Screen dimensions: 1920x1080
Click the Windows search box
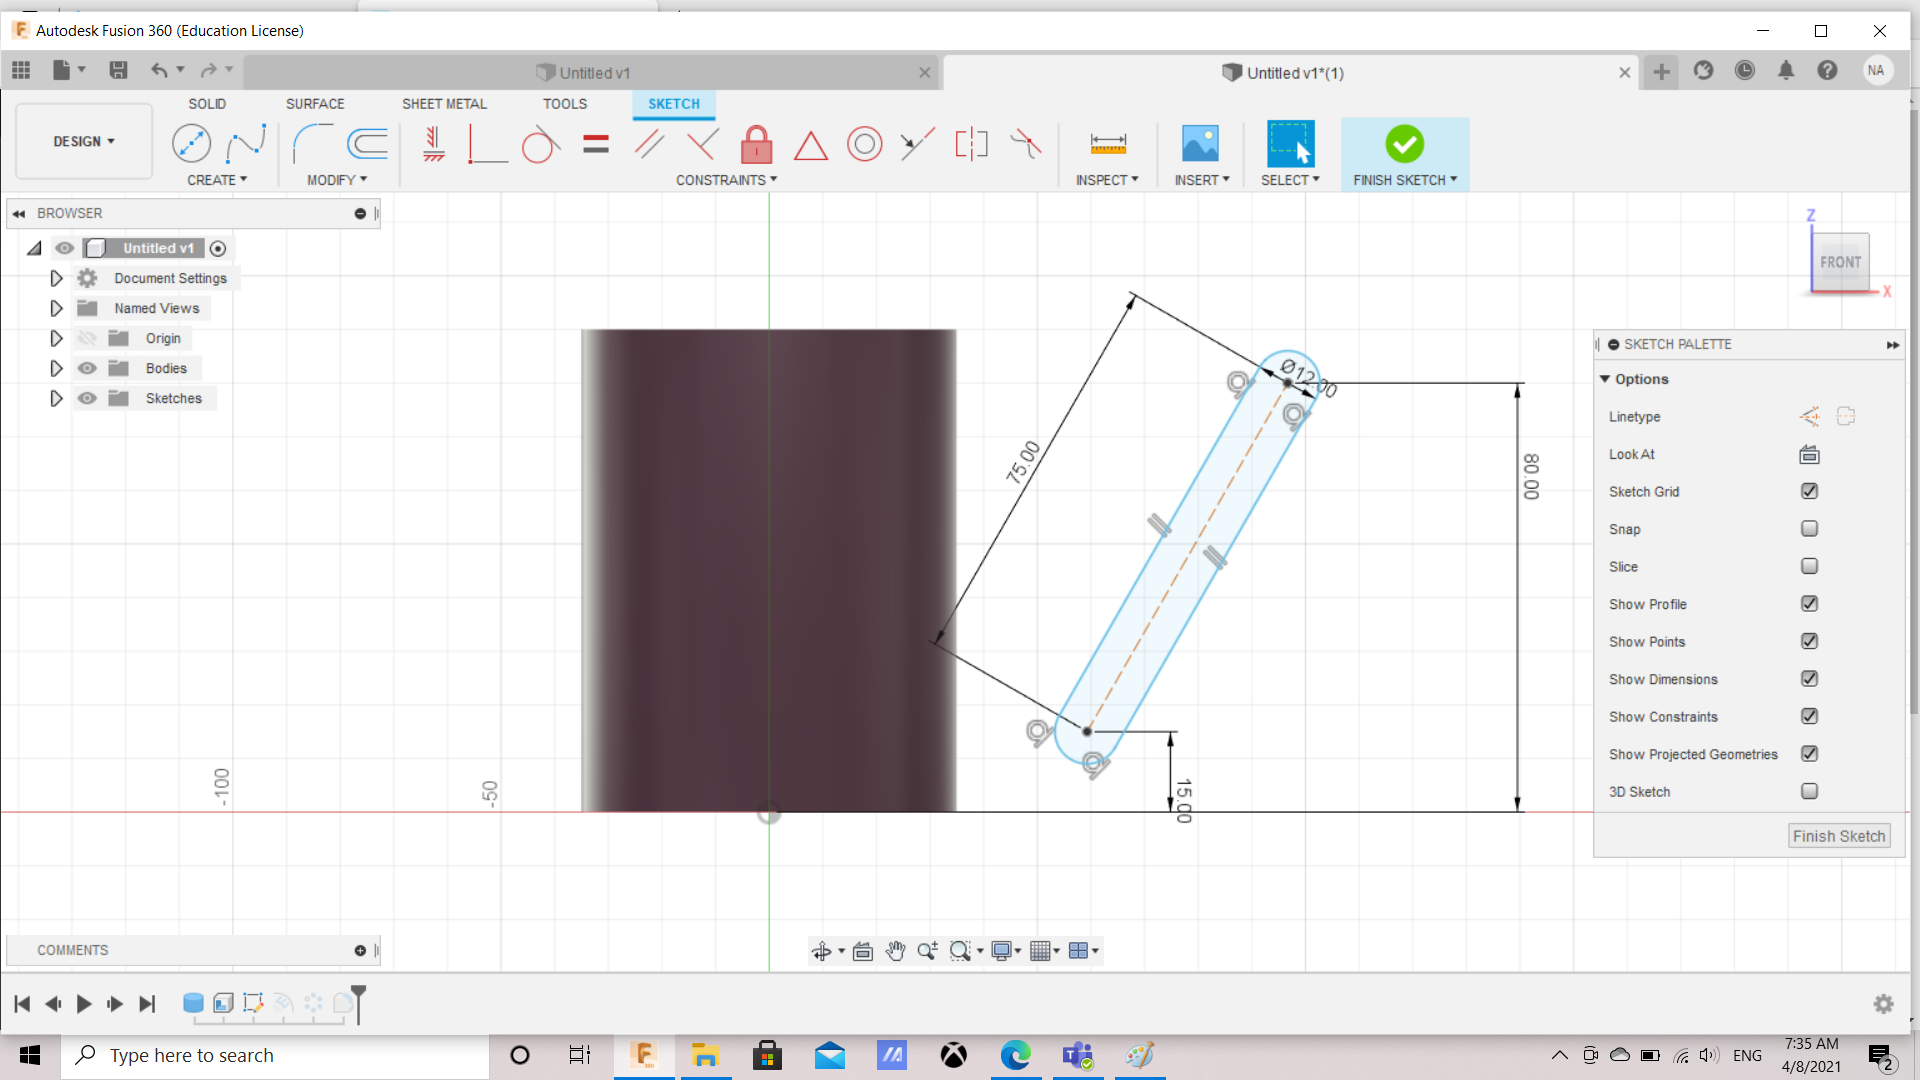click(x=275, y=1056)
